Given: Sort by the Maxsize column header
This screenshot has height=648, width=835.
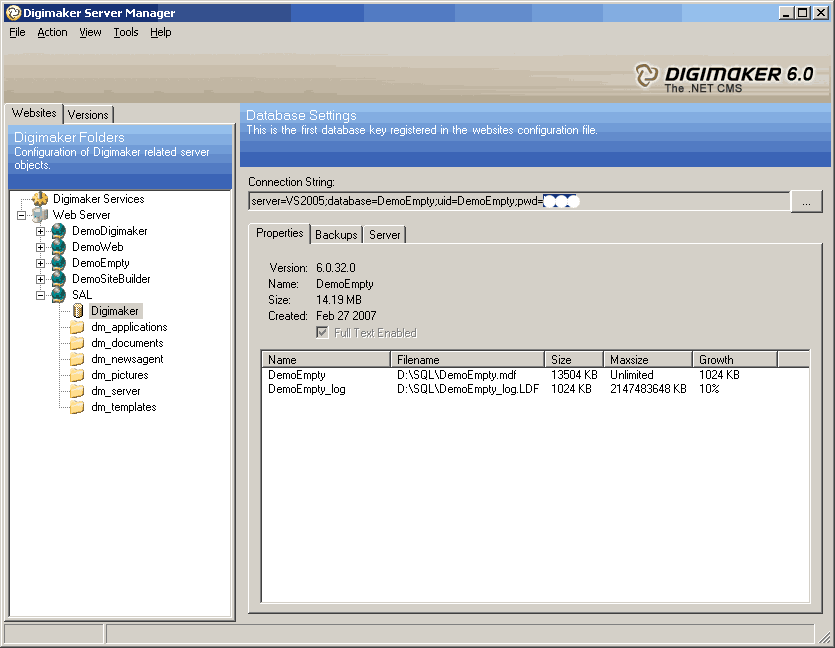Looking at the screenshot, I should click(x=648, y=360).
